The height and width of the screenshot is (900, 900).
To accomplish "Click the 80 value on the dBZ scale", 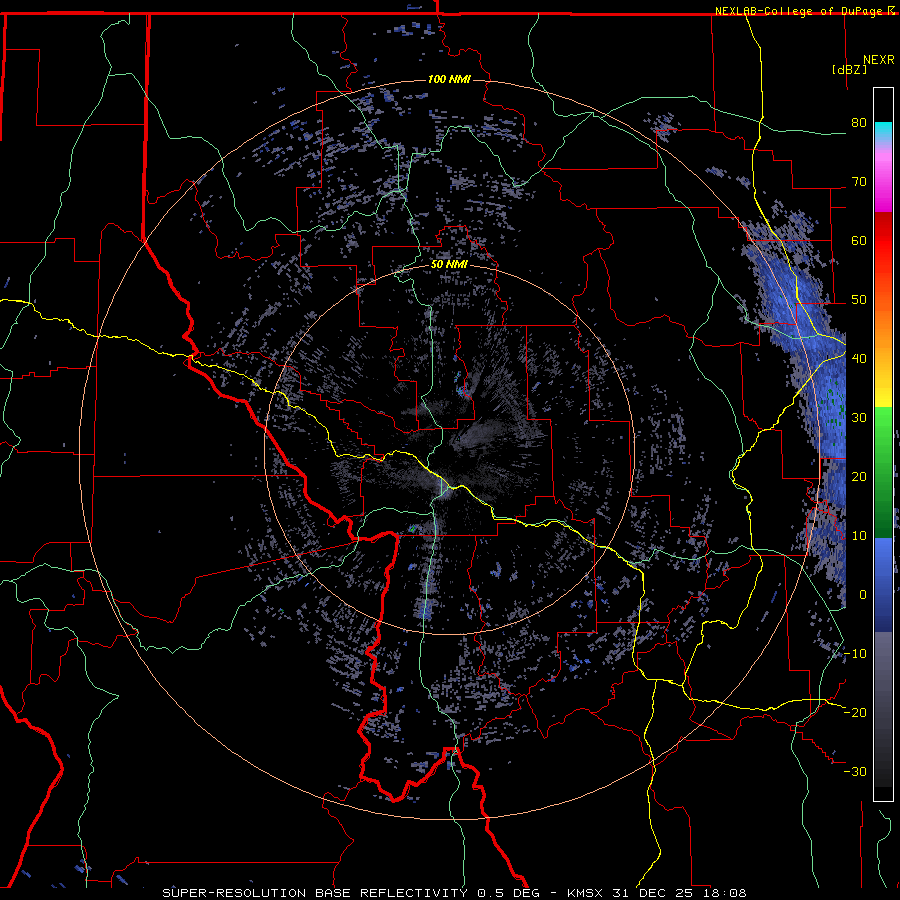I will point(859,123).
